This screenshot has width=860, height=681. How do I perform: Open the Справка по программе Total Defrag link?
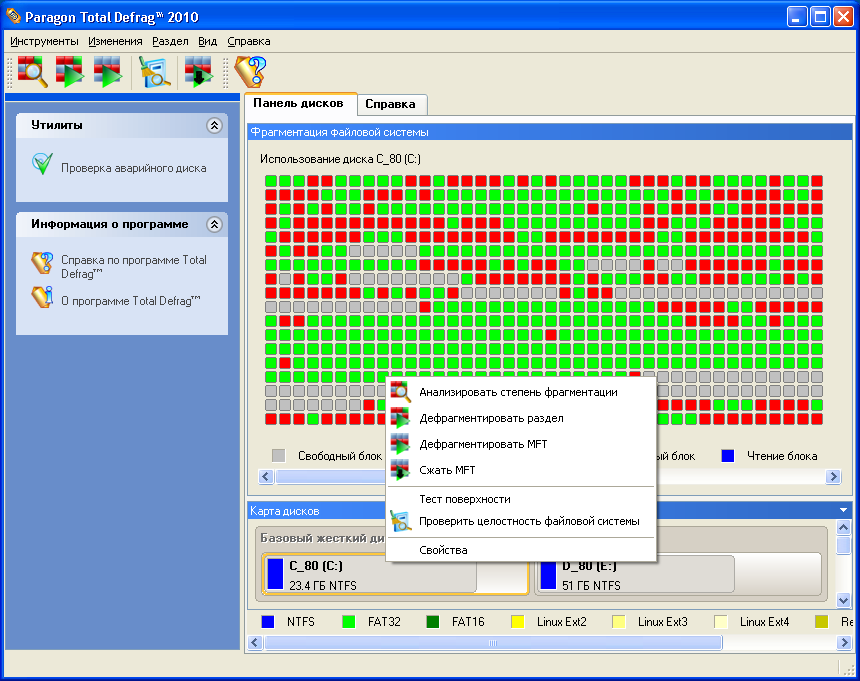click(133, 266)
